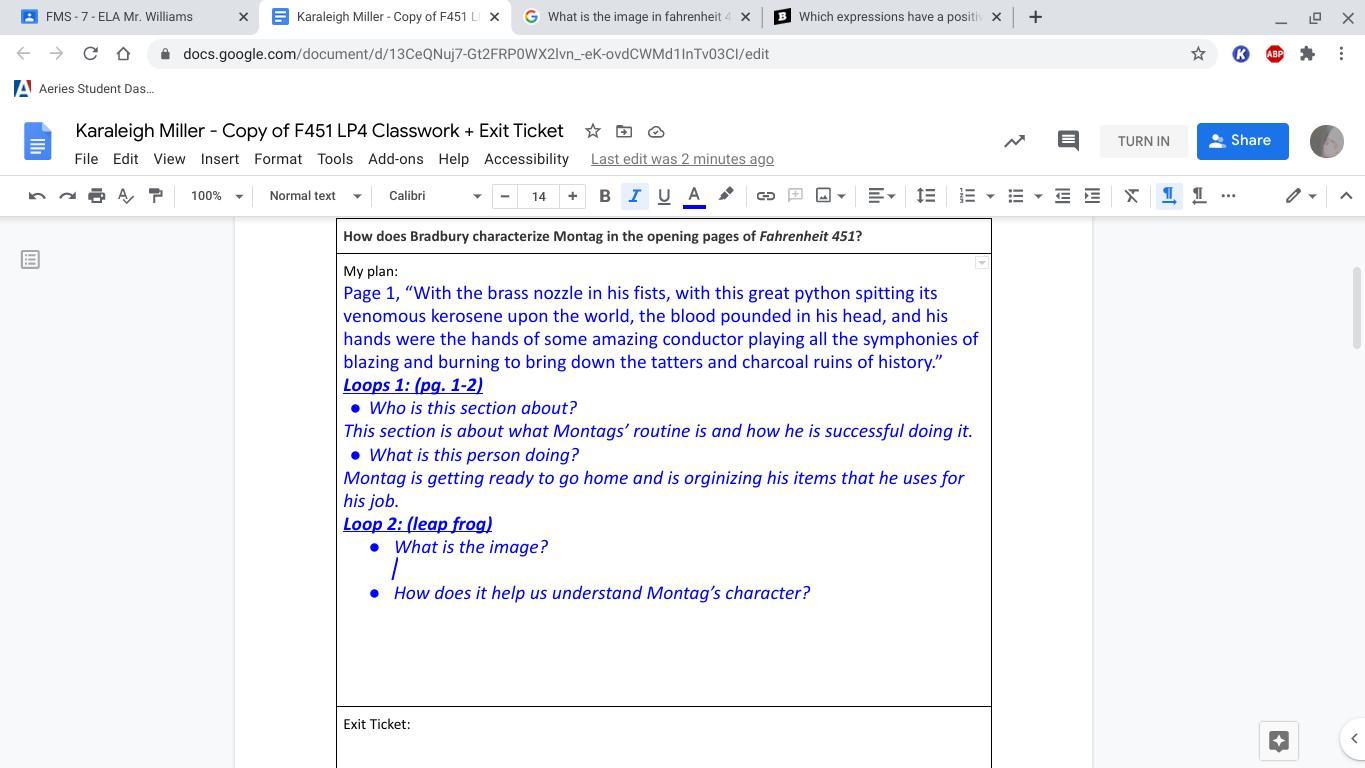1365x768 pixels.
Task: Click the Increase indent icon
Action: click(x=1092, y=196)
